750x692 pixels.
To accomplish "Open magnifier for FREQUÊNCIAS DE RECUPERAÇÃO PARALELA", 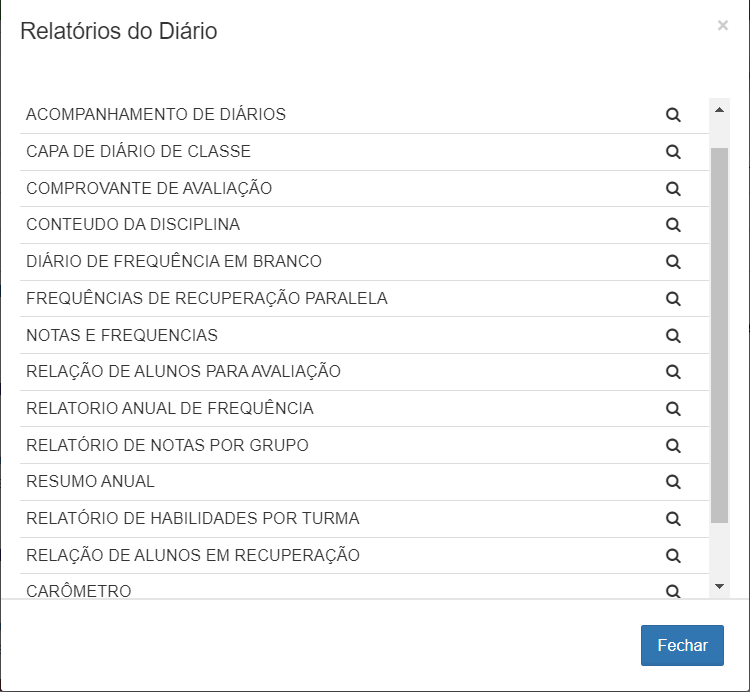I will (x=673, y=298).
